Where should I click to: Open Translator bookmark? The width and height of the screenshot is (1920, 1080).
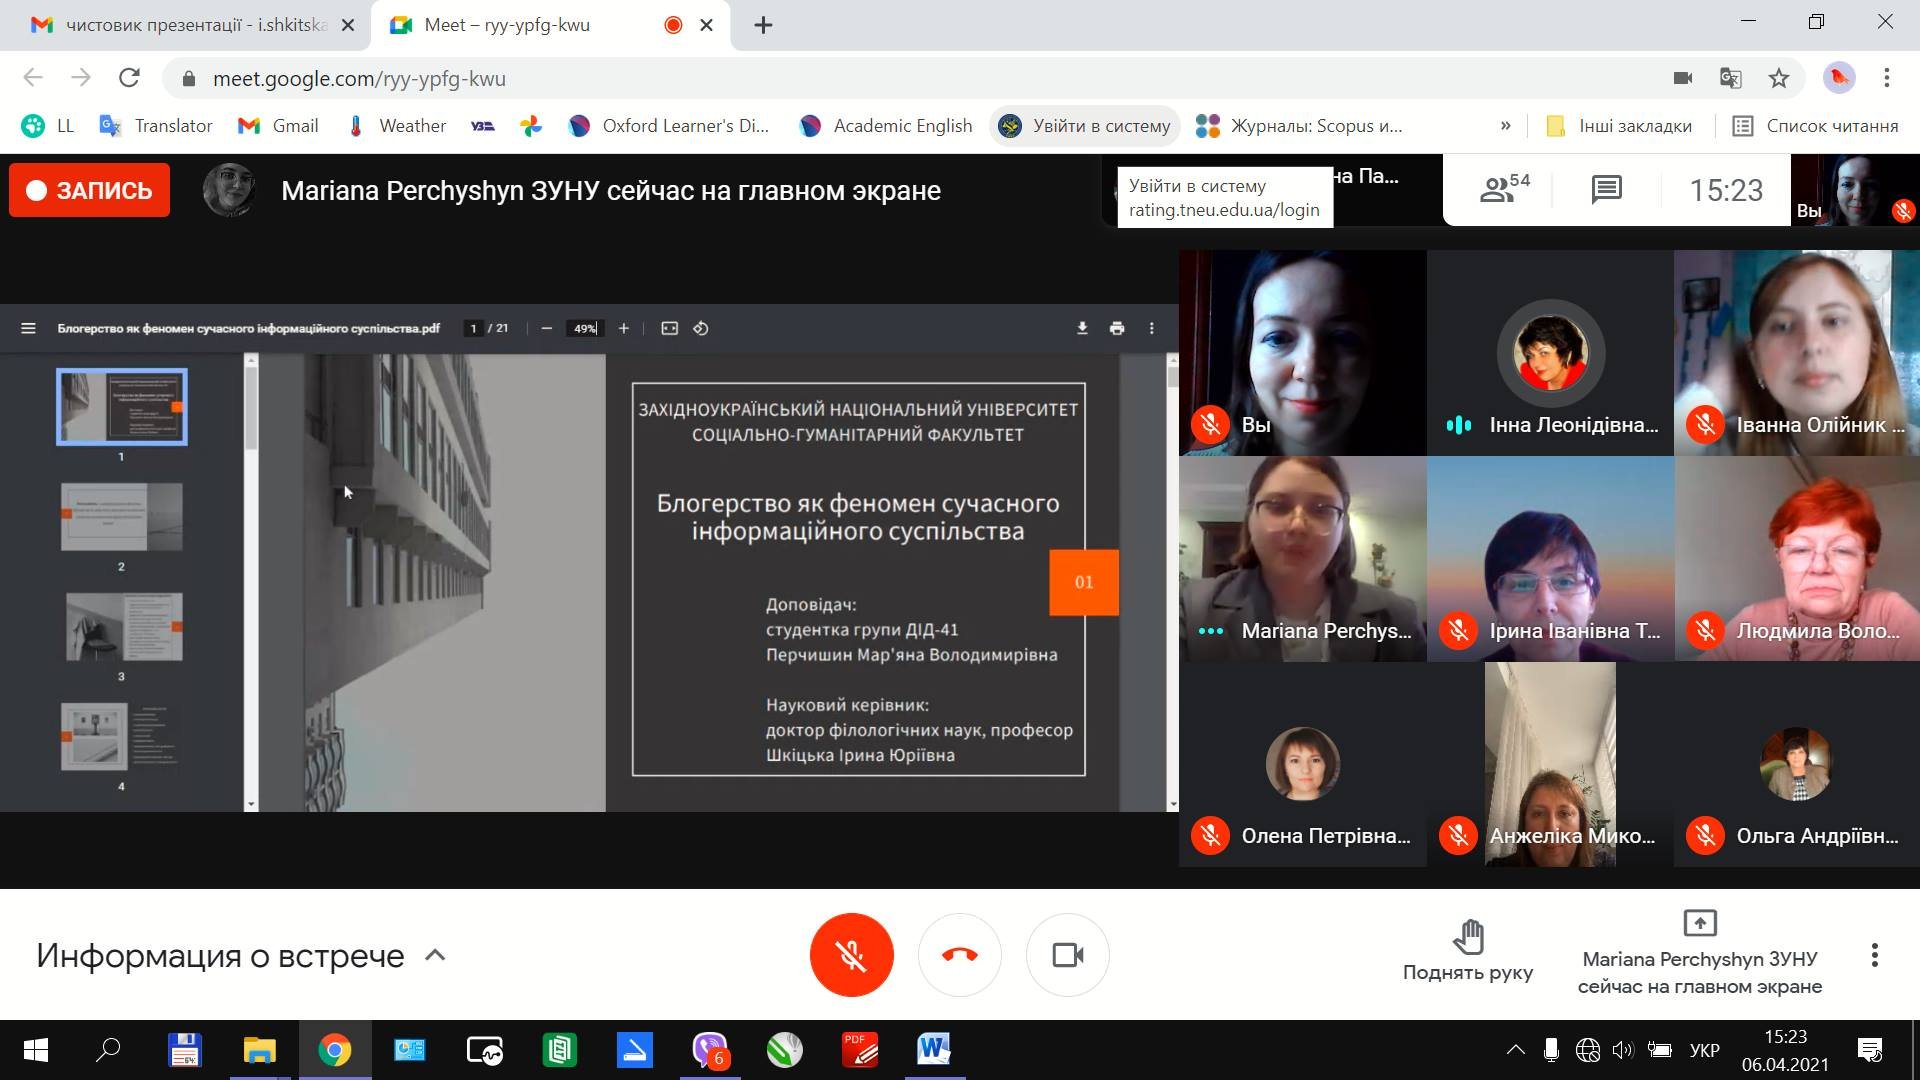[156, 126]
